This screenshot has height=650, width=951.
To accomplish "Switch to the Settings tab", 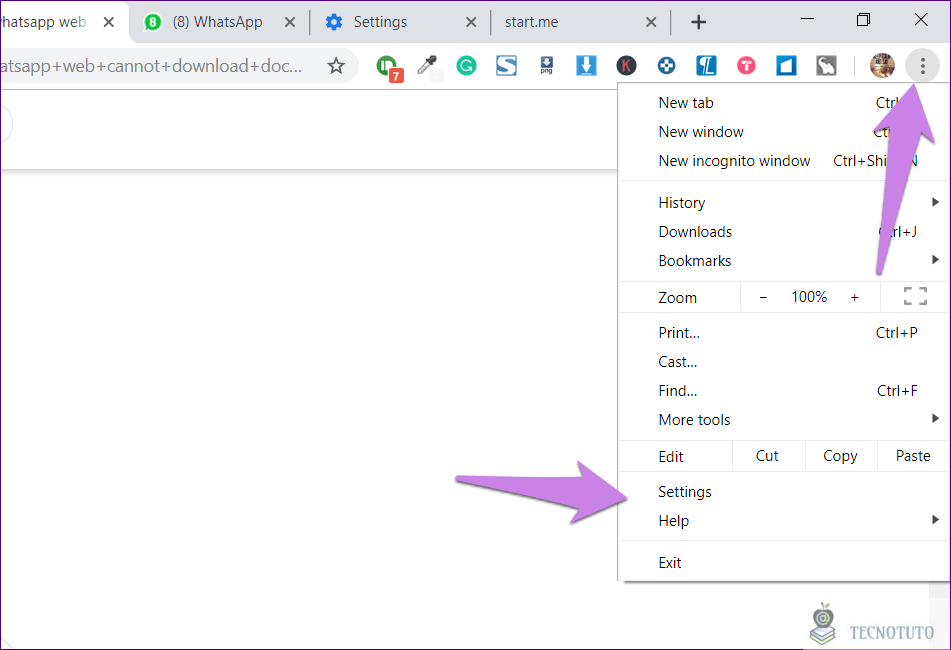I will (x=398, y=22).
